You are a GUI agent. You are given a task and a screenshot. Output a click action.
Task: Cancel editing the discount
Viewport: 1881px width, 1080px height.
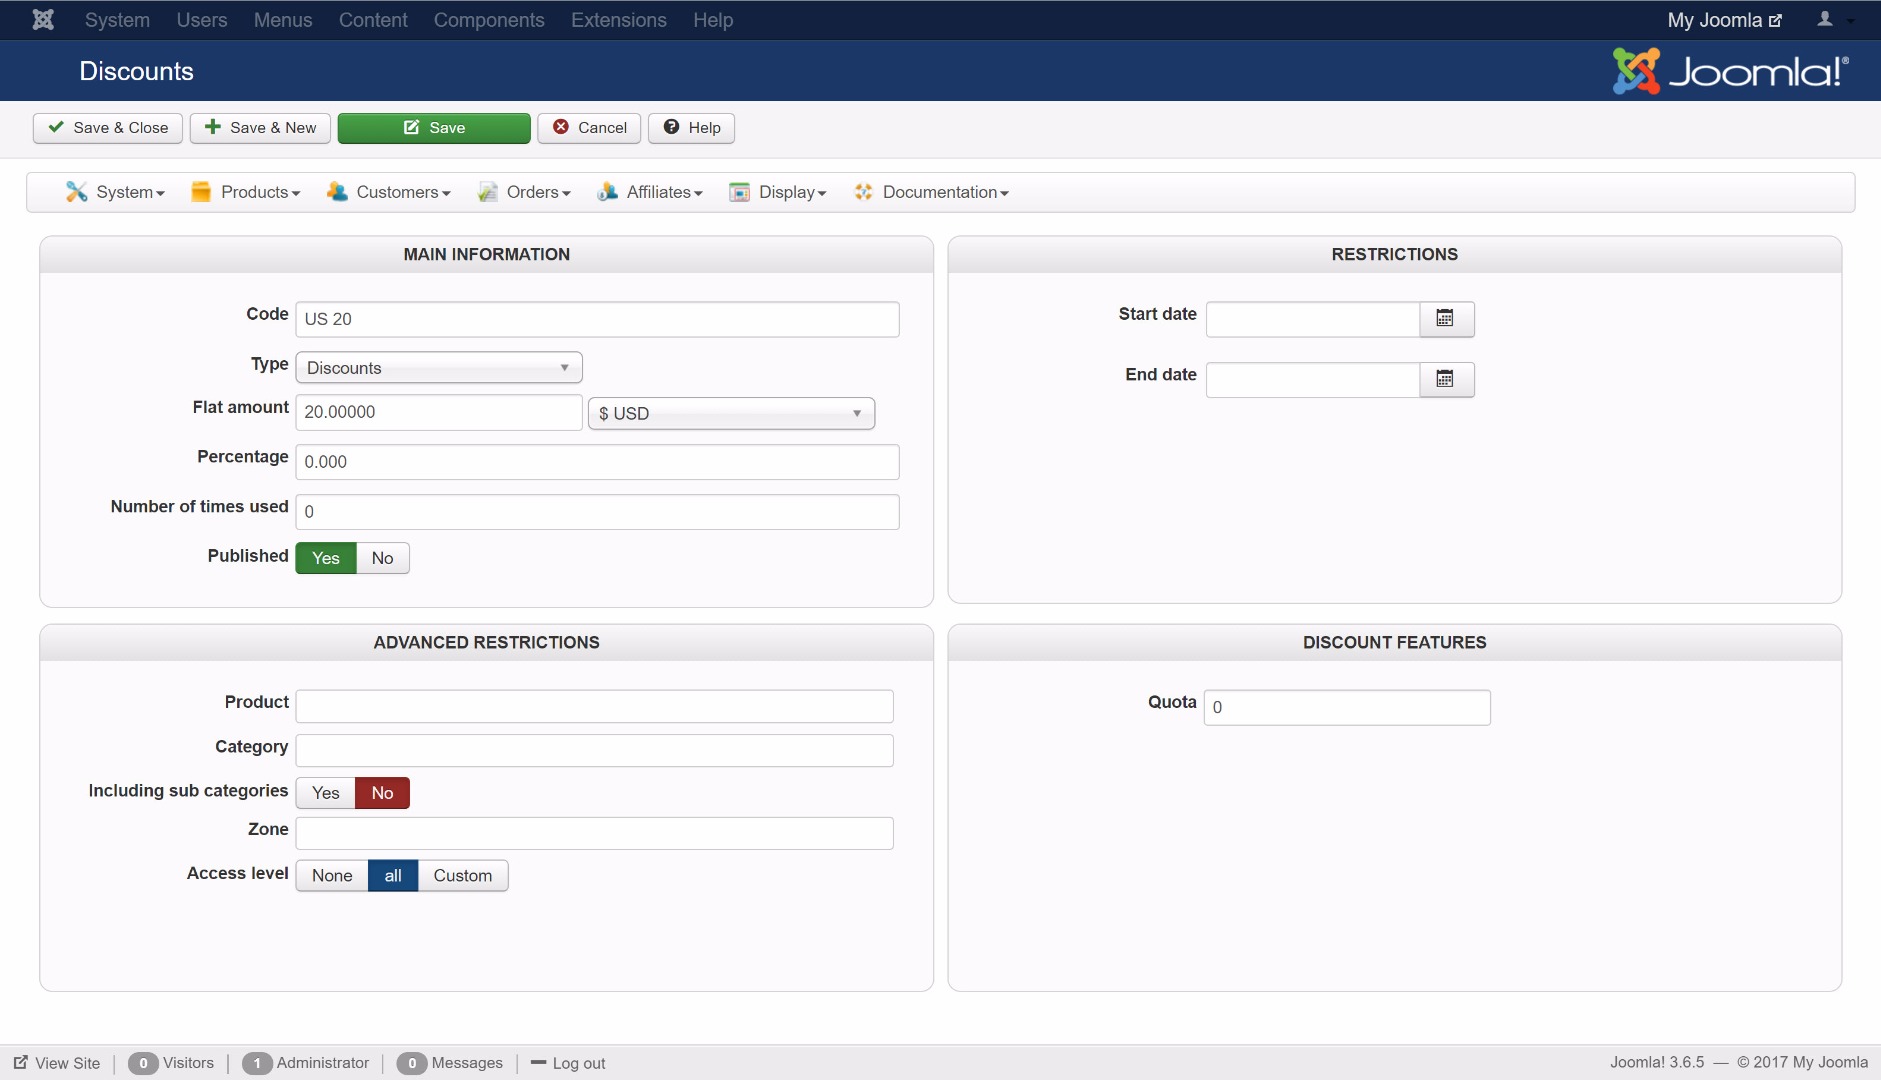589,128
